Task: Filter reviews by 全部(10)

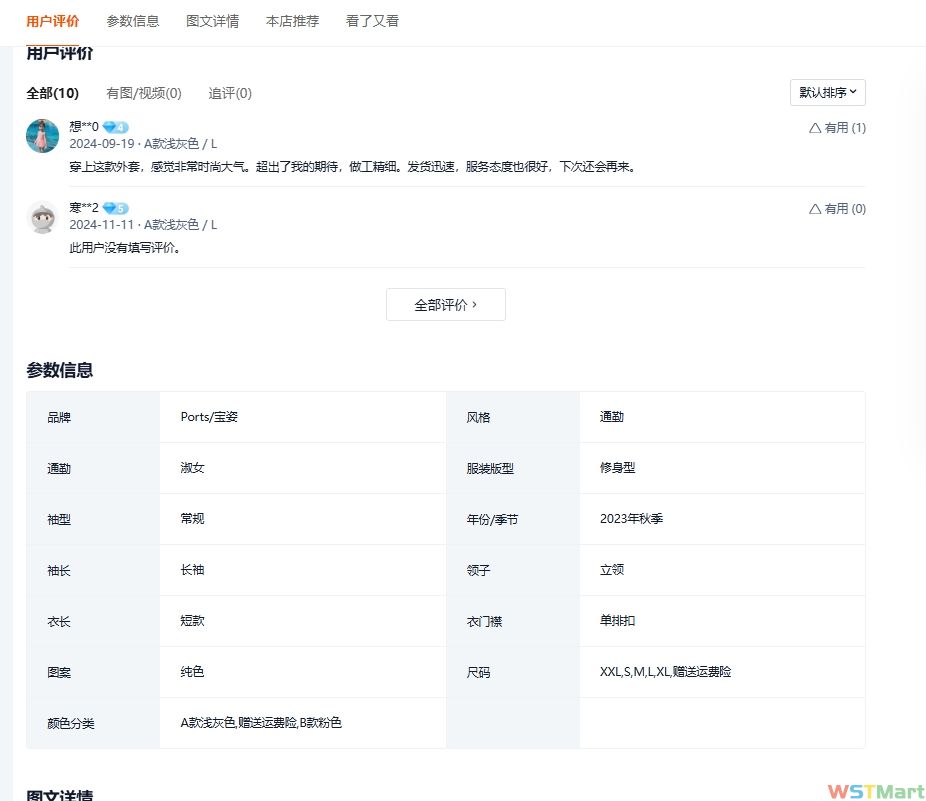Action: point(52,93)
